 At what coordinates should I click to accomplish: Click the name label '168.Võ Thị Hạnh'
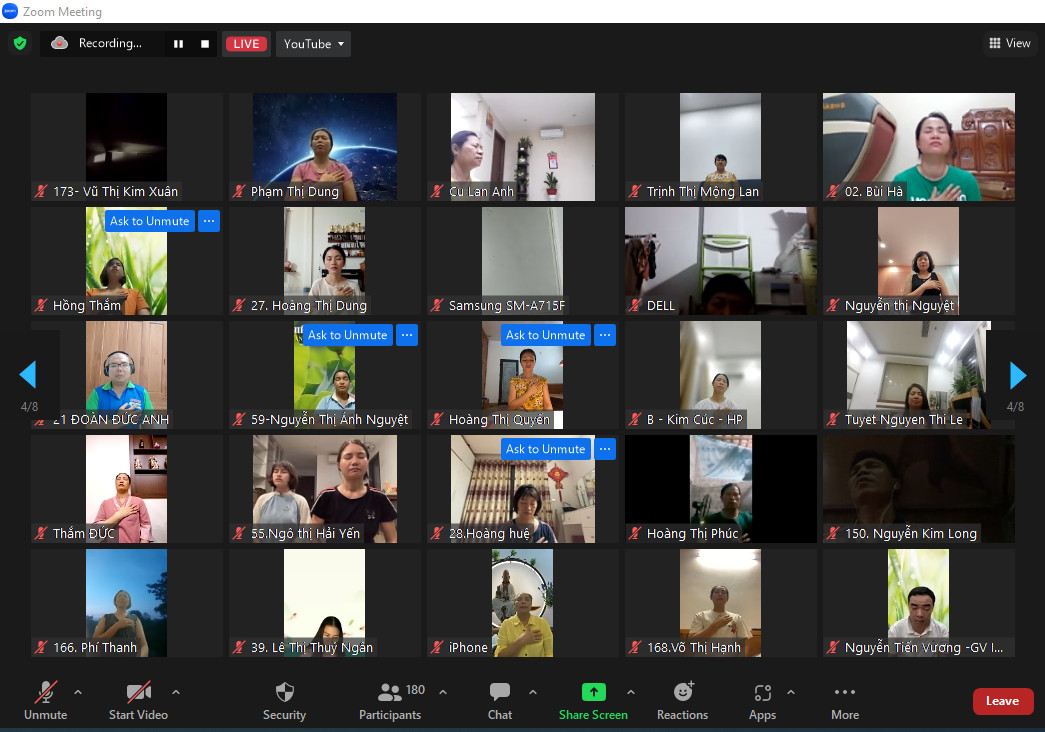(694, 647)
